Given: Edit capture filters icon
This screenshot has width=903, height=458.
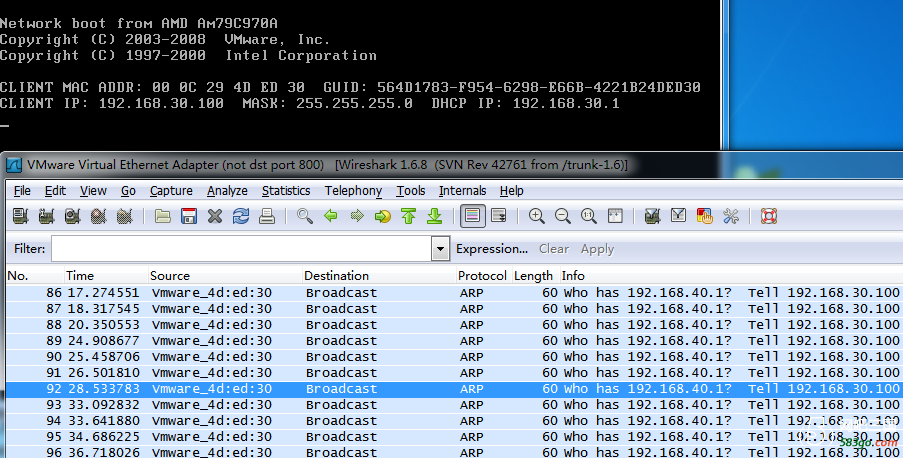Looking at the screenshot, I should click(652, 216).
